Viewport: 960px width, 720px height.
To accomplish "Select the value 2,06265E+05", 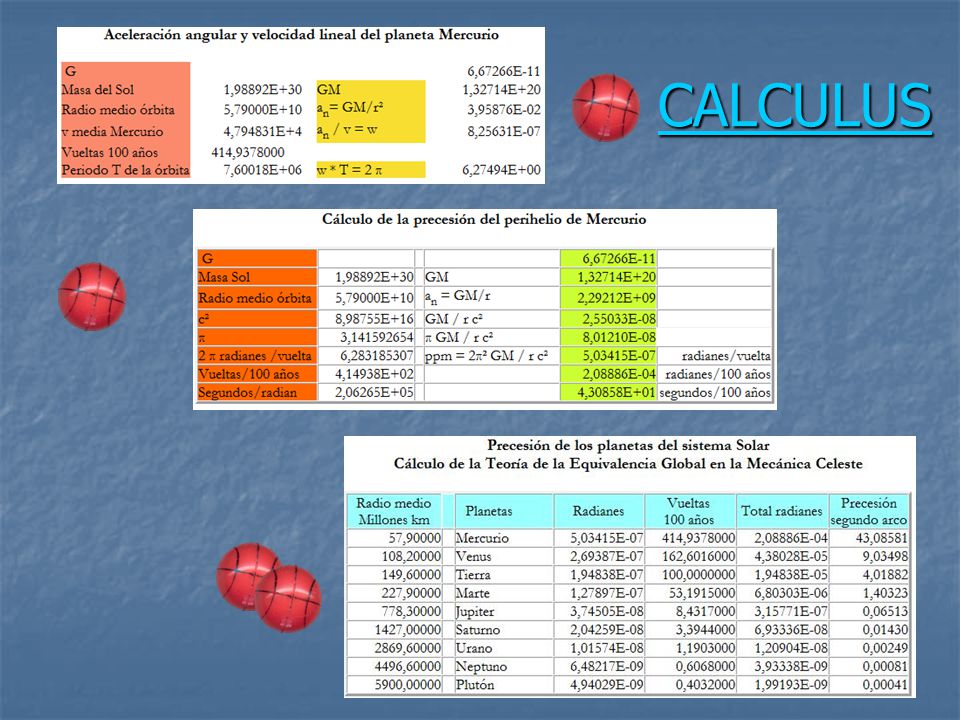I will (x=374, y=392).
